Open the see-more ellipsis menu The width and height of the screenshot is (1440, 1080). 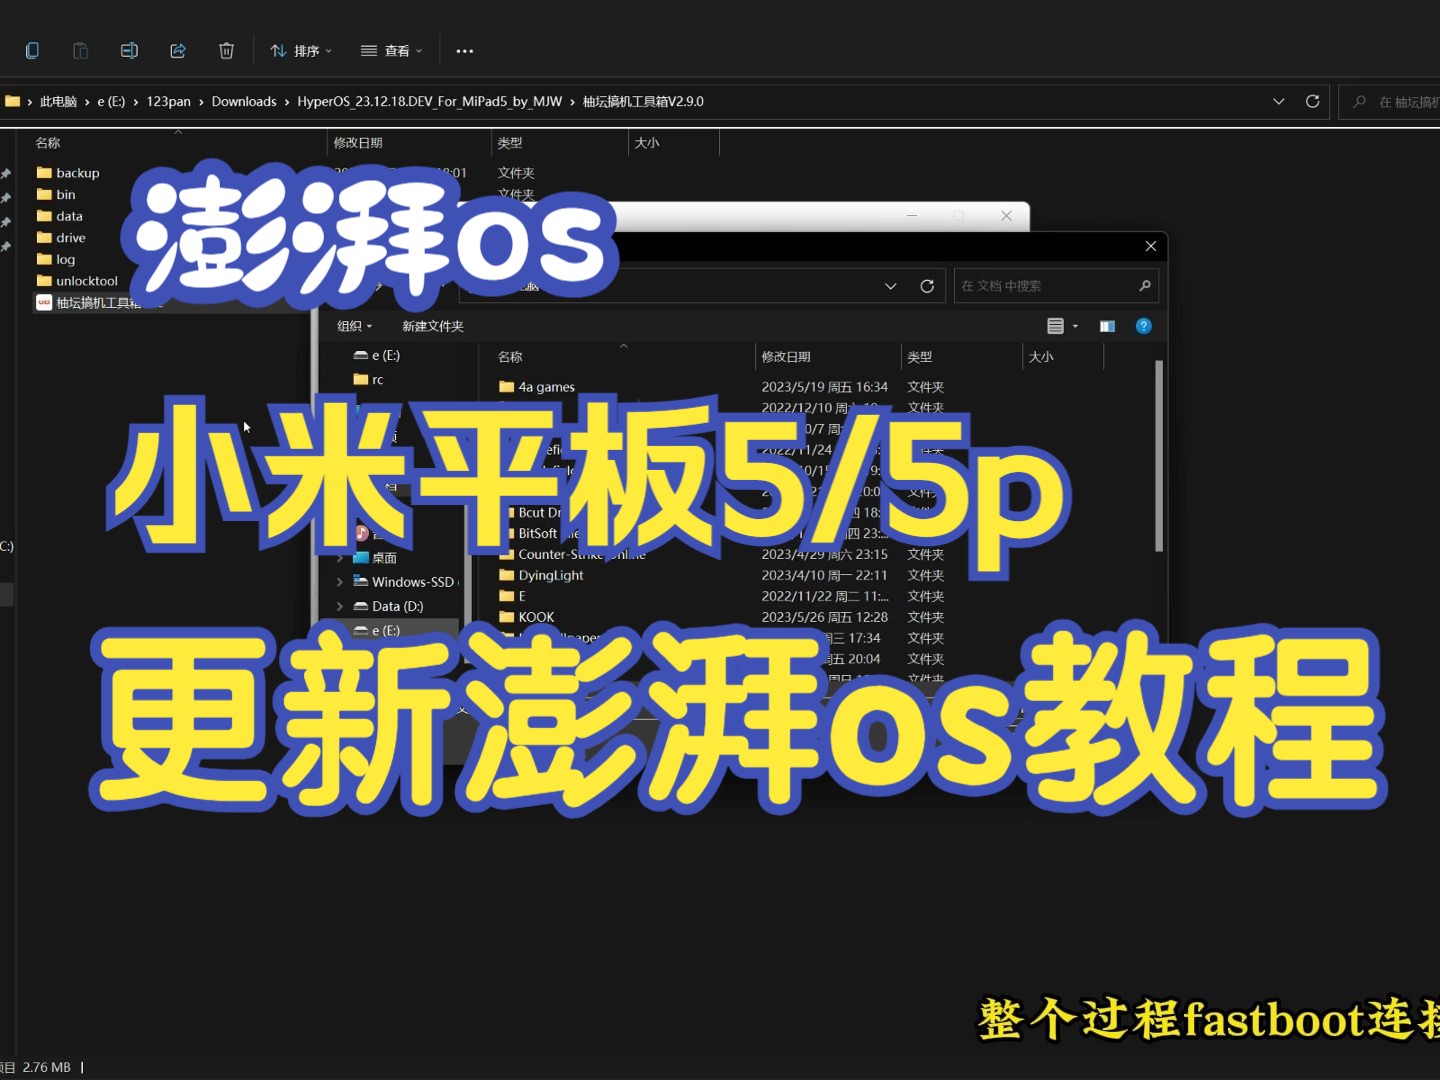463,50
